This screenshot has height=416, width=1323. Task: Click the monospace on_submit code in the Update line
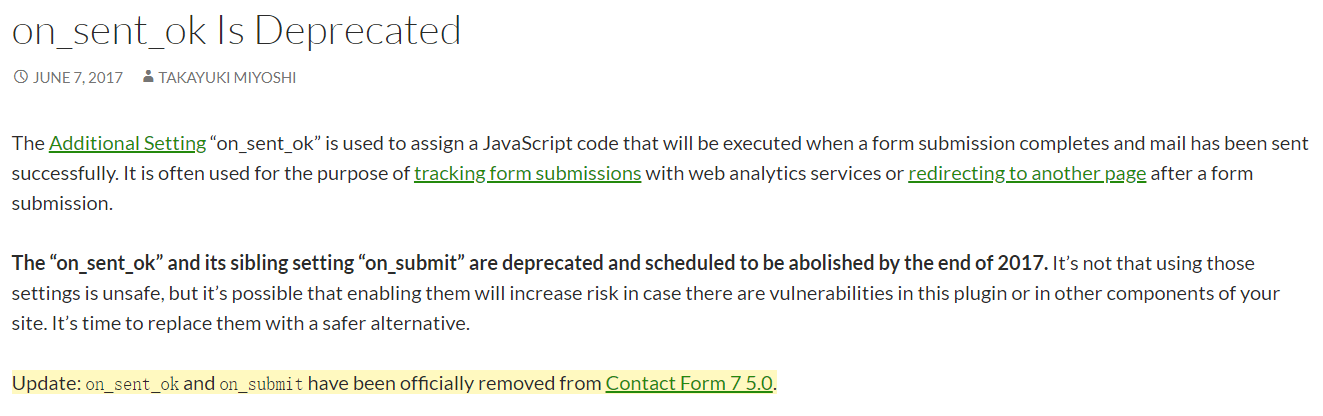point(262,384)
